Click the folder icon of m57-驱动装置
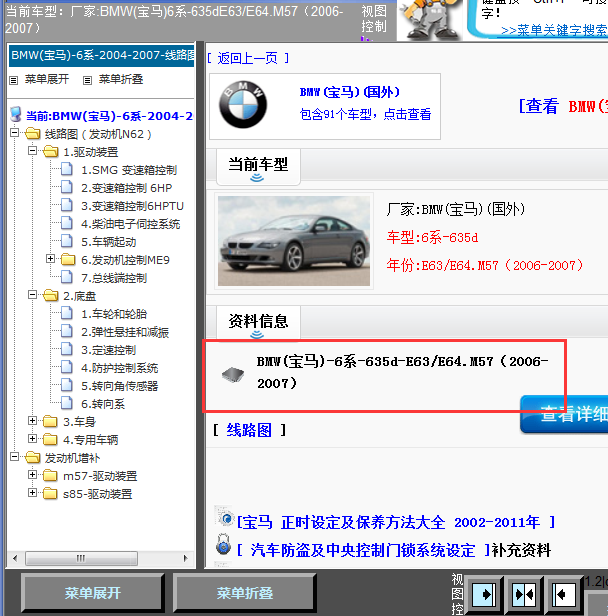608x616 pixels. pyautogui.click(x=50, y=475)
